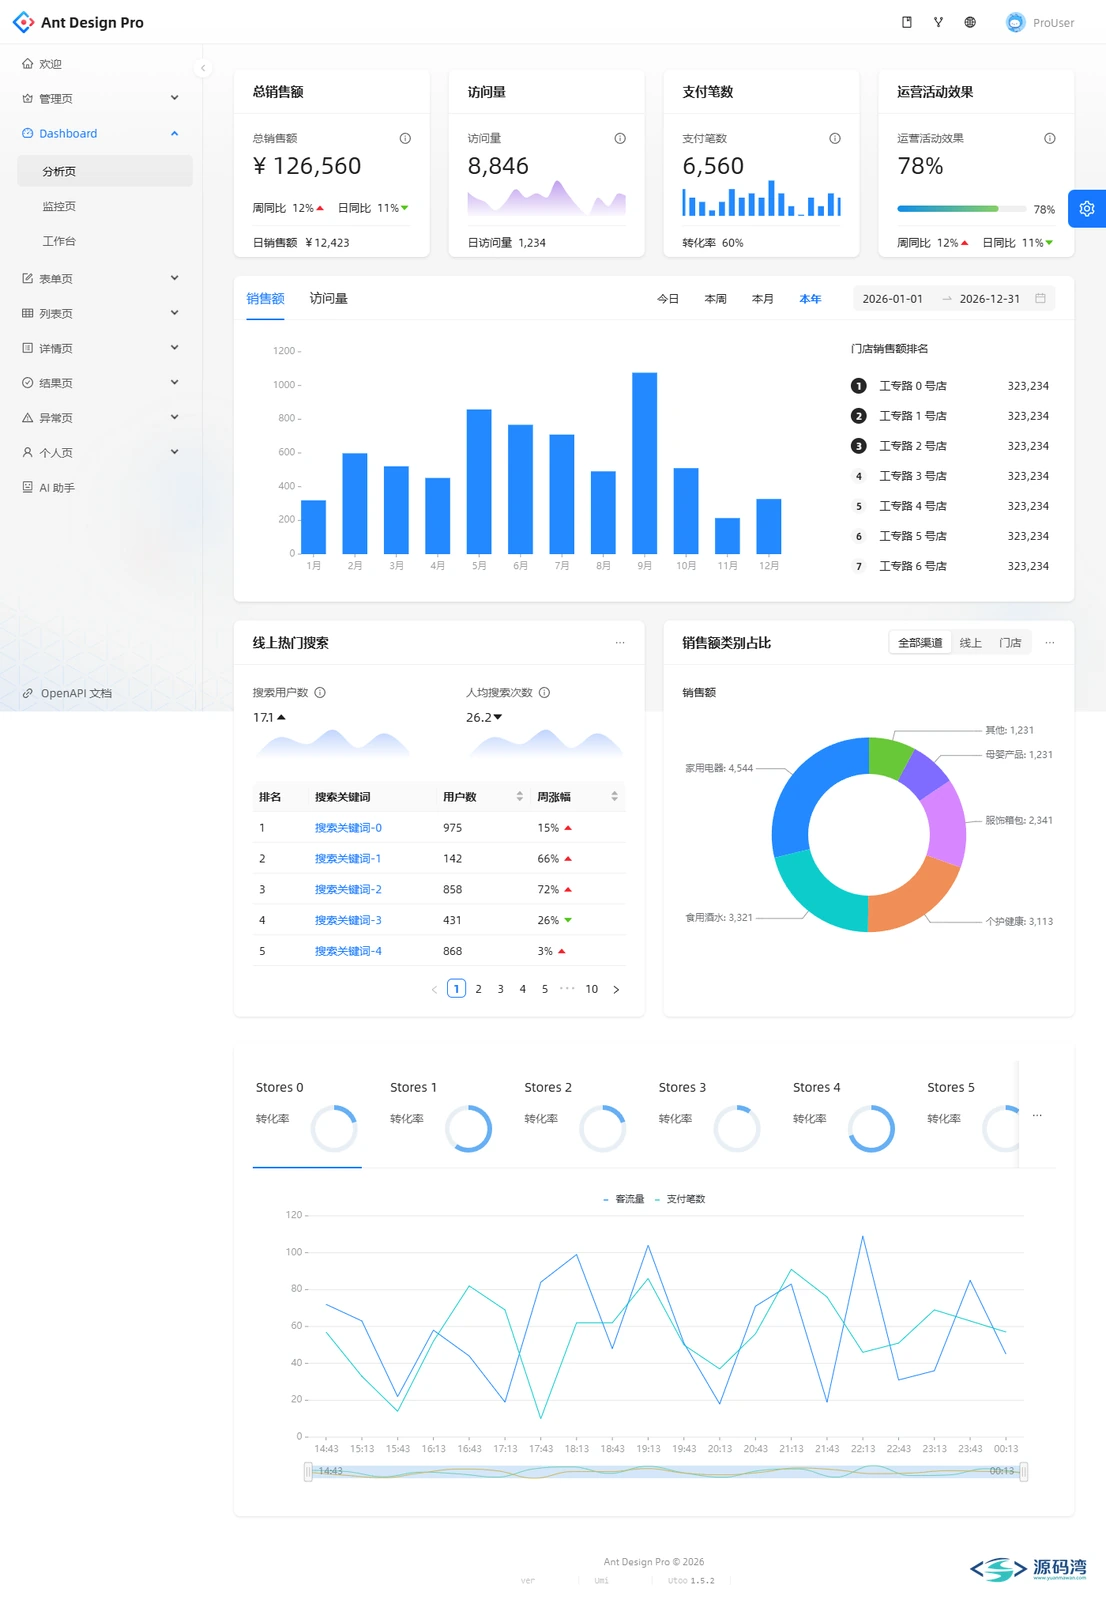This screenshot has width=1106, height=1600.
Task: Show info tooltip for 支付笔数 card
Action: [x=835, y=138]
